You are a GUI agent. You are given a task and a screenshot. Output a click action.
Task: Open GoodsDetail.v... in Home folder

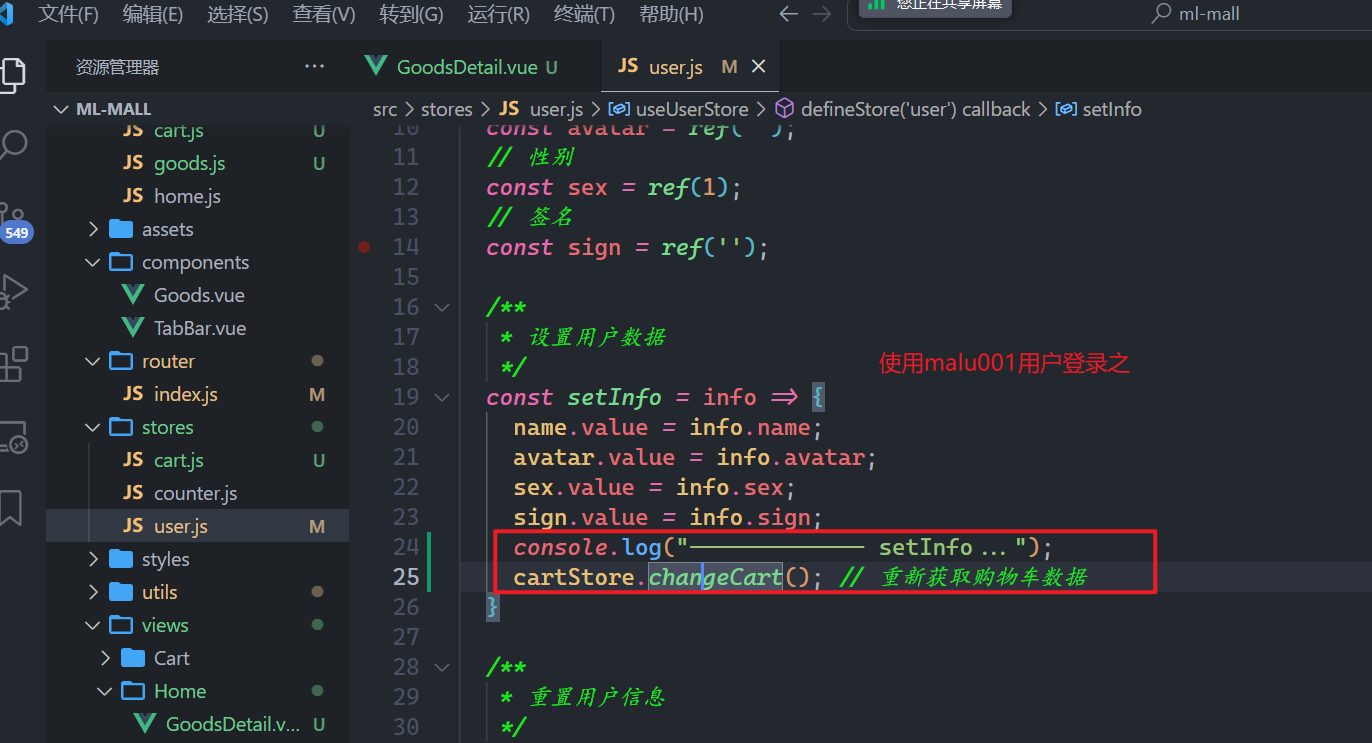click(x=232, y=724)
